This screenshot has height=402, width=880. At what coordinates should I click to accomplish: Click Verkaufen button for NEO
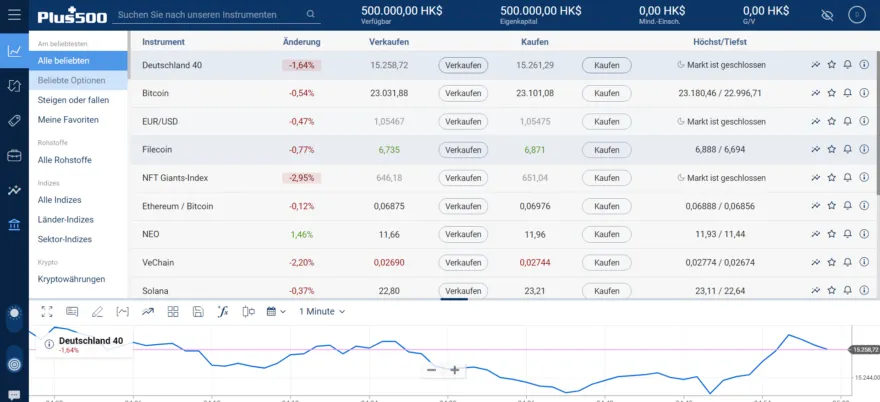coord(463,234)
